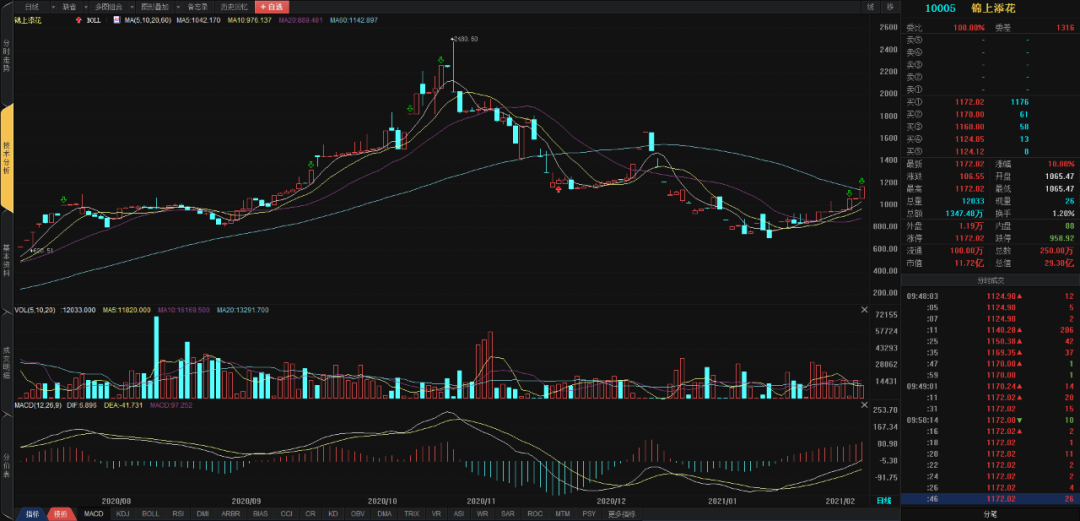Select the 技术分析 side tab
This screenshot has width=1080, height=521.
tap(6, 159)
